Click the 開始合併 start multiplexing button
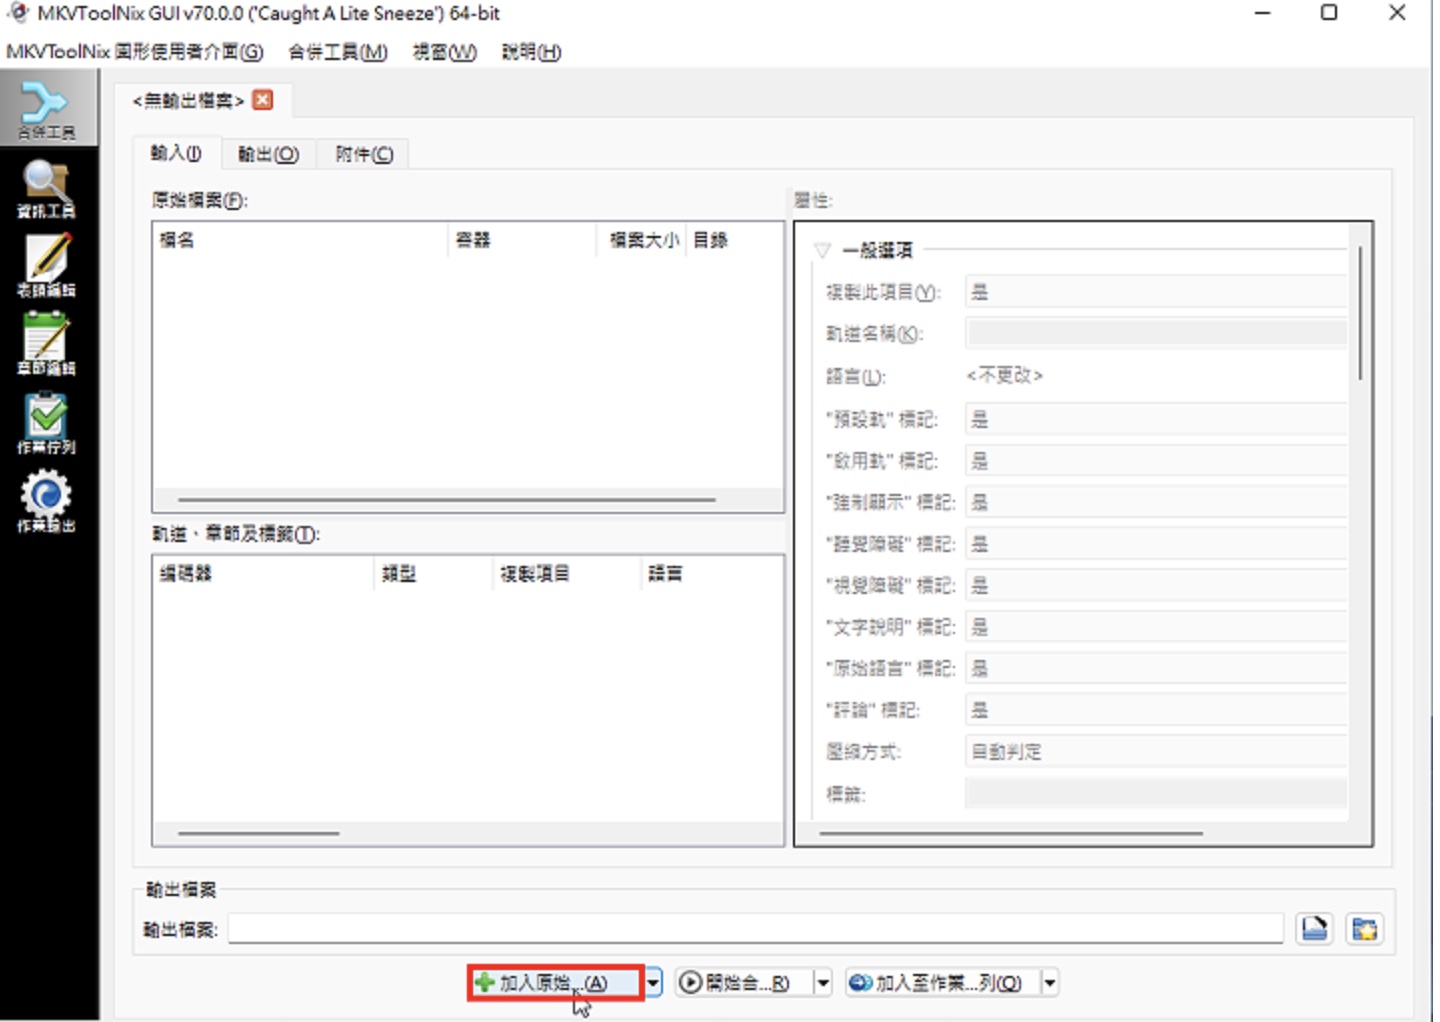 click(x=743, y=983)
